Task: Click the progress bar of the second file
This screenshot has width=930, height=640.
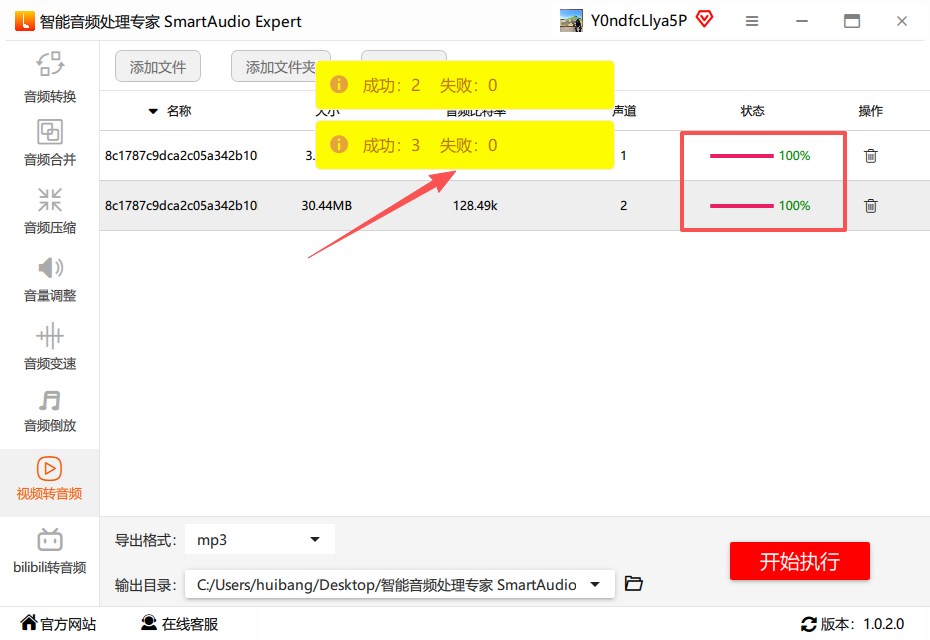Action: [741, 206]
